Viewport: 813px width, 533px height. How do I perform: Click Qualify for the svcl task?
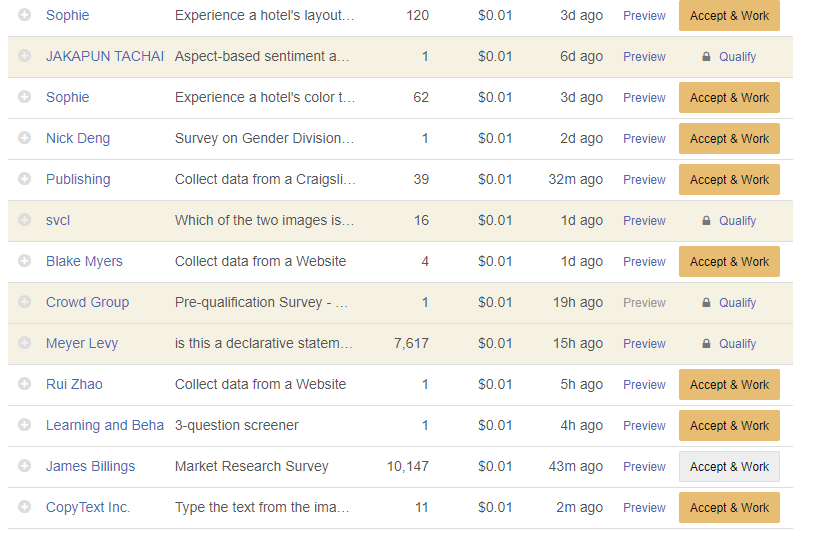pos(737,220)
